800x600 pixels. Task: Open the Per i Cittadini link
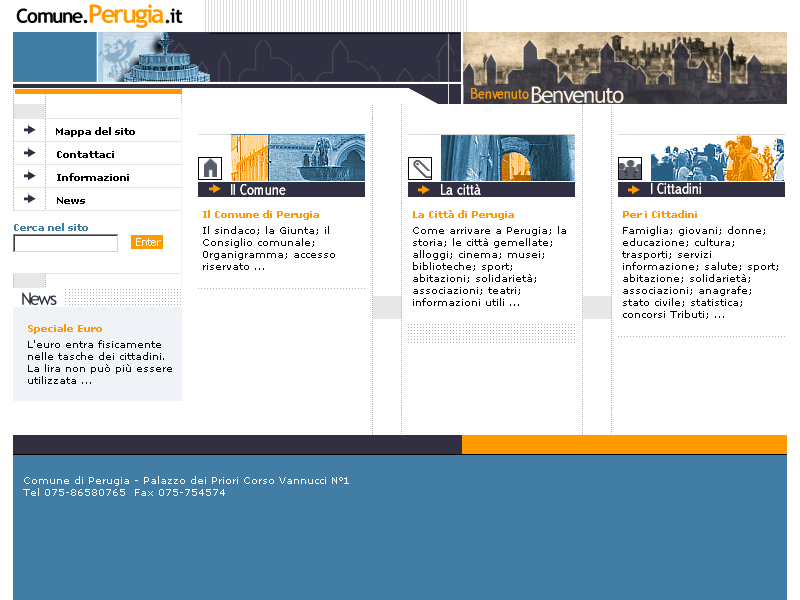point(660,215)
